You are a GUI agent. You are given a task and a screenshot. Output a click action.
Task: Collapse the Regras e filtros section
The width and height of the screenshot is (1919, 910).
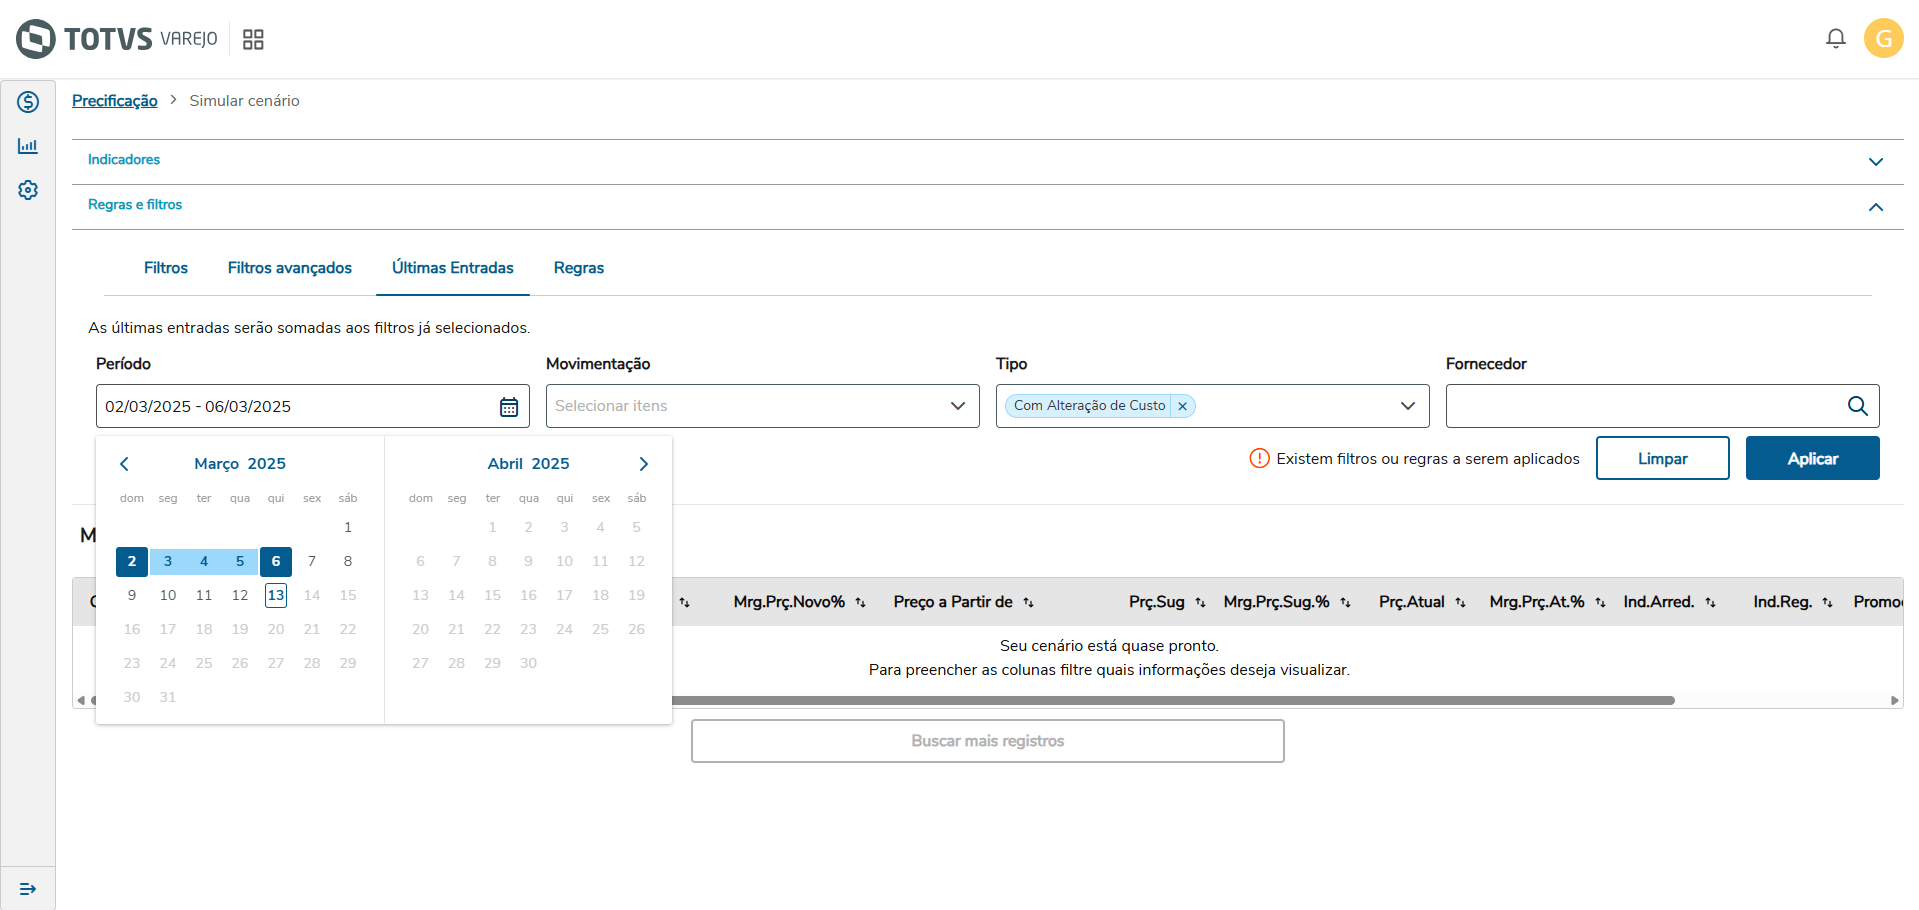pos(1875,207)
